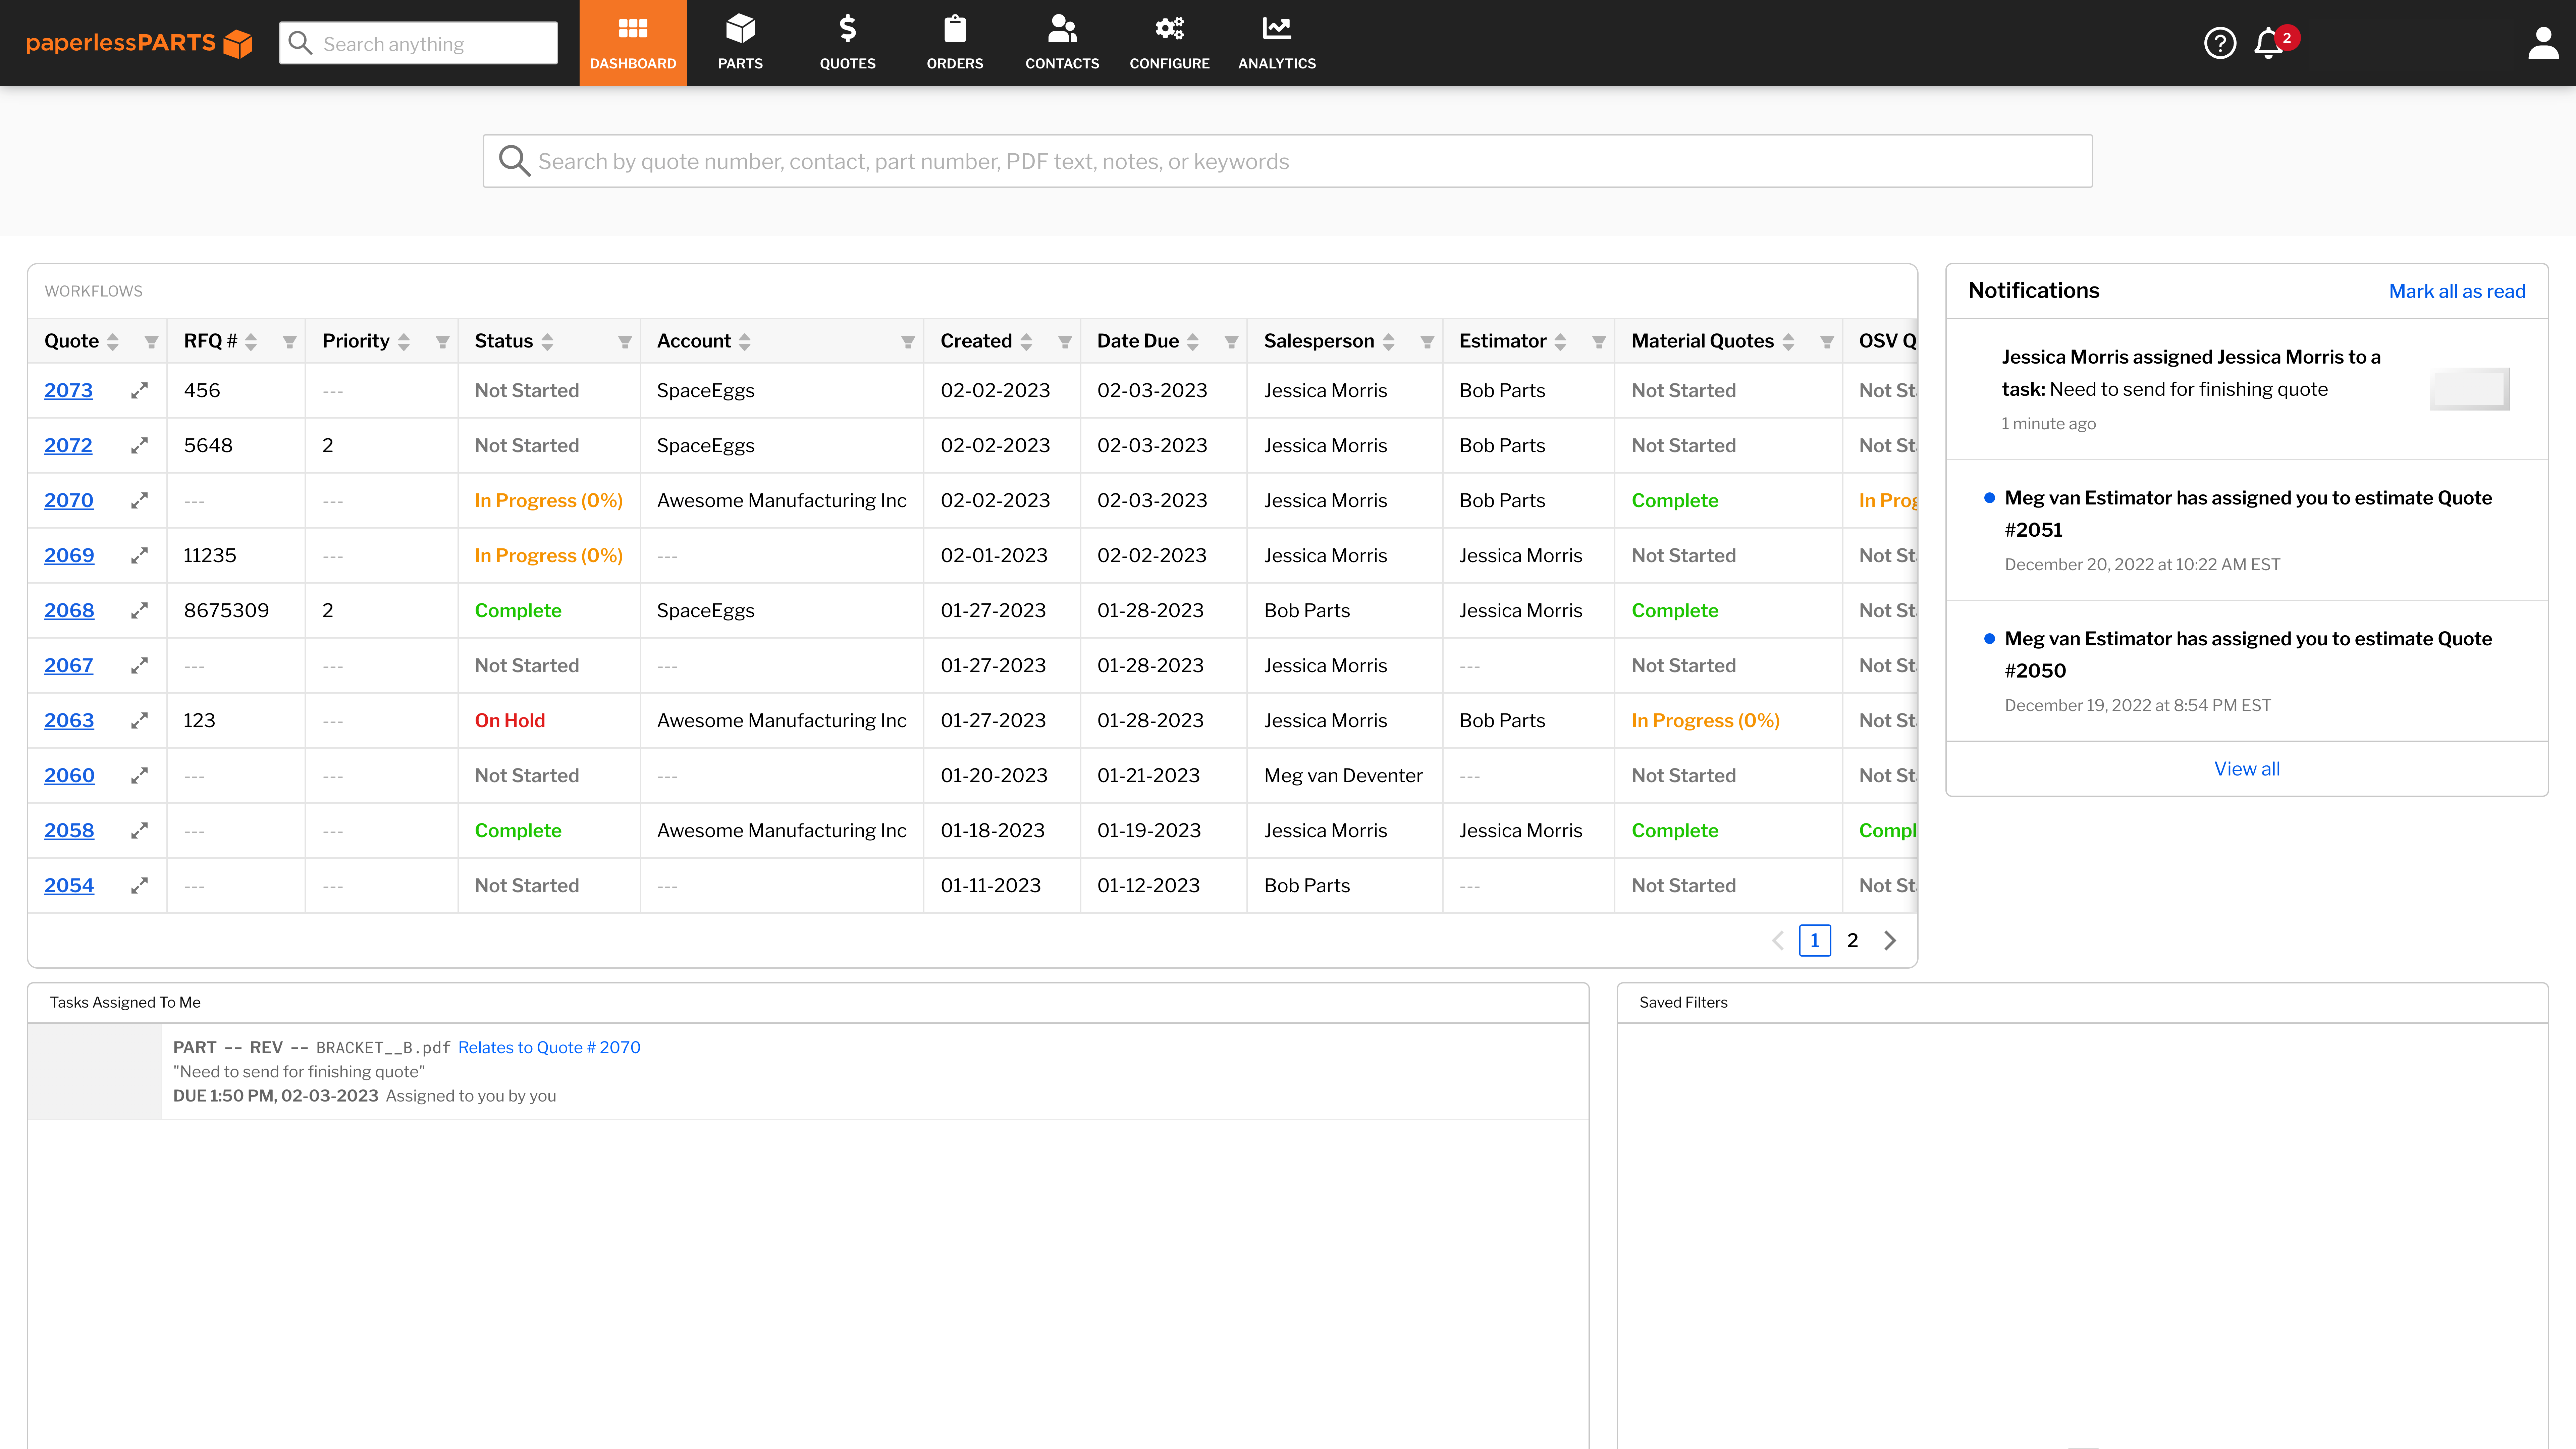
Task: Click View all notifications link
Action: (2247, 769)
